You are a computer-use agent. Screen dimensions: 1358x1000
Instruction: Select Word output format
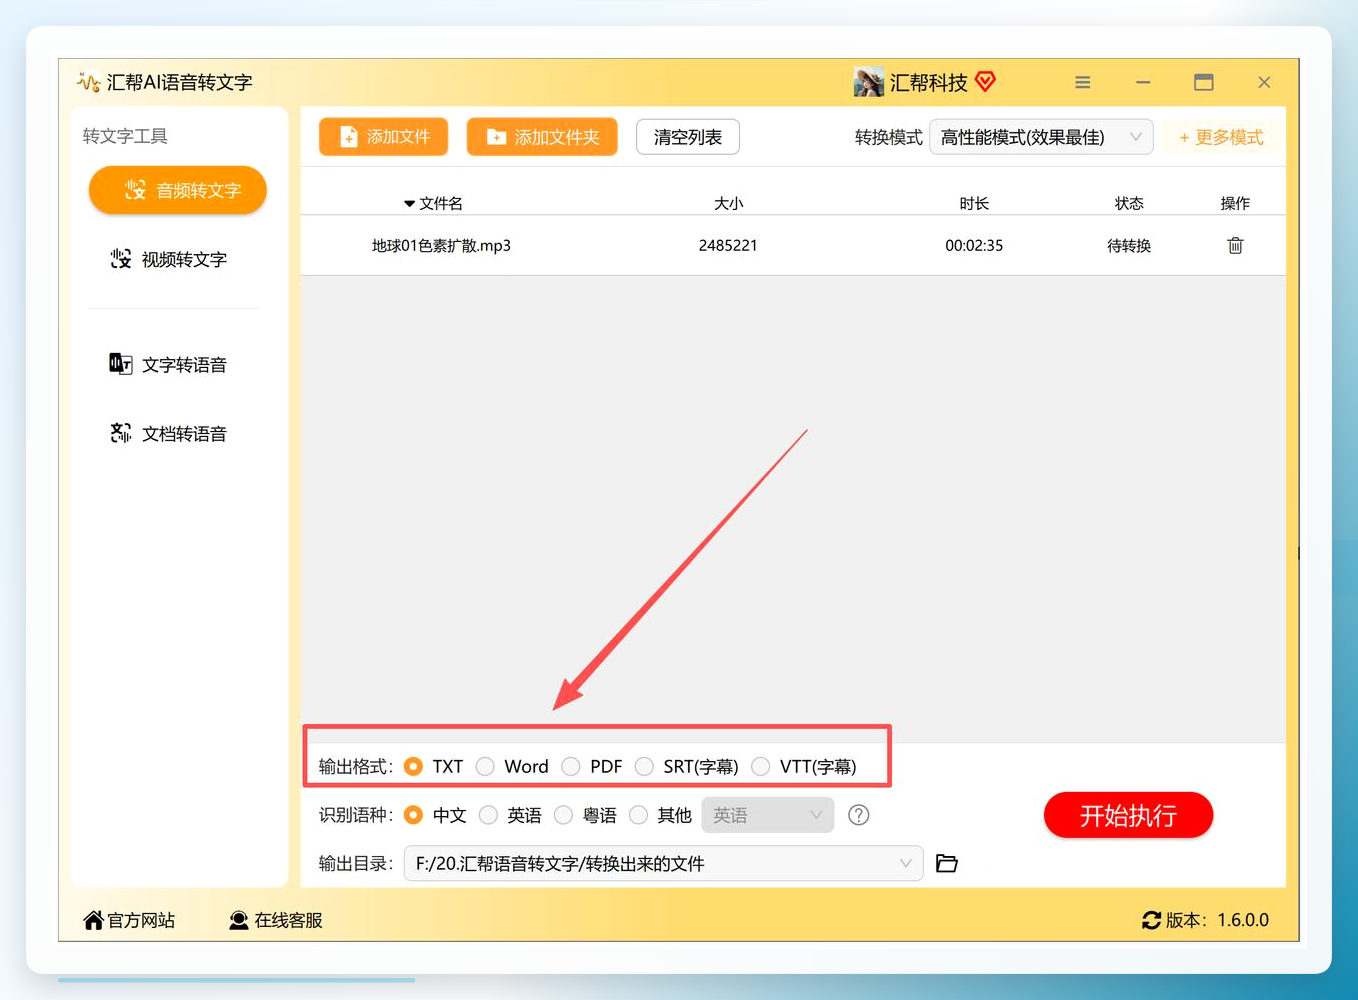485,766
